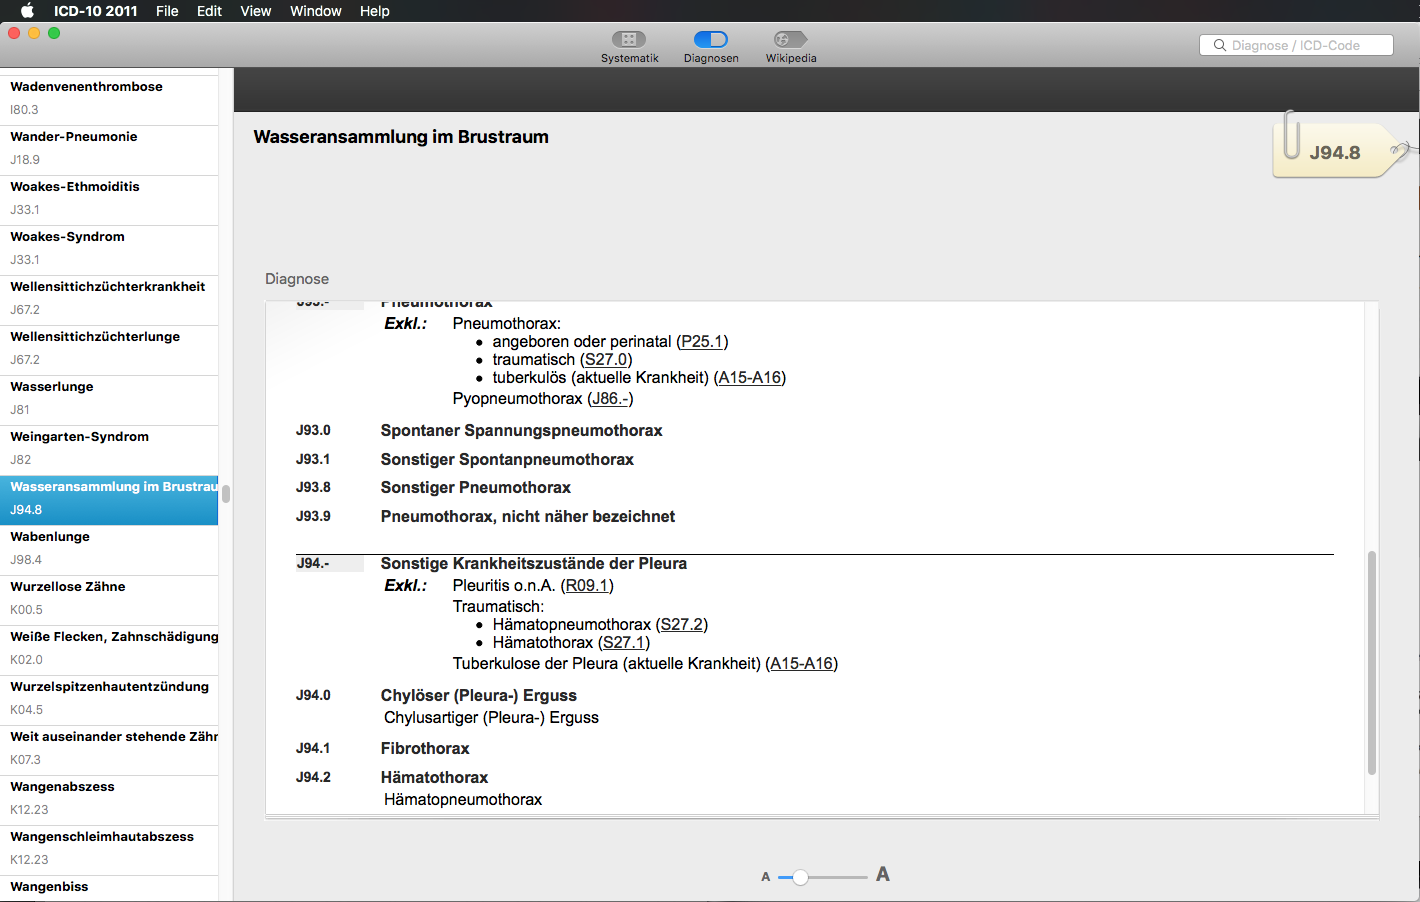
Task: Click the R09.1 Pleuritis link
Action: click(x=587, y=585)
